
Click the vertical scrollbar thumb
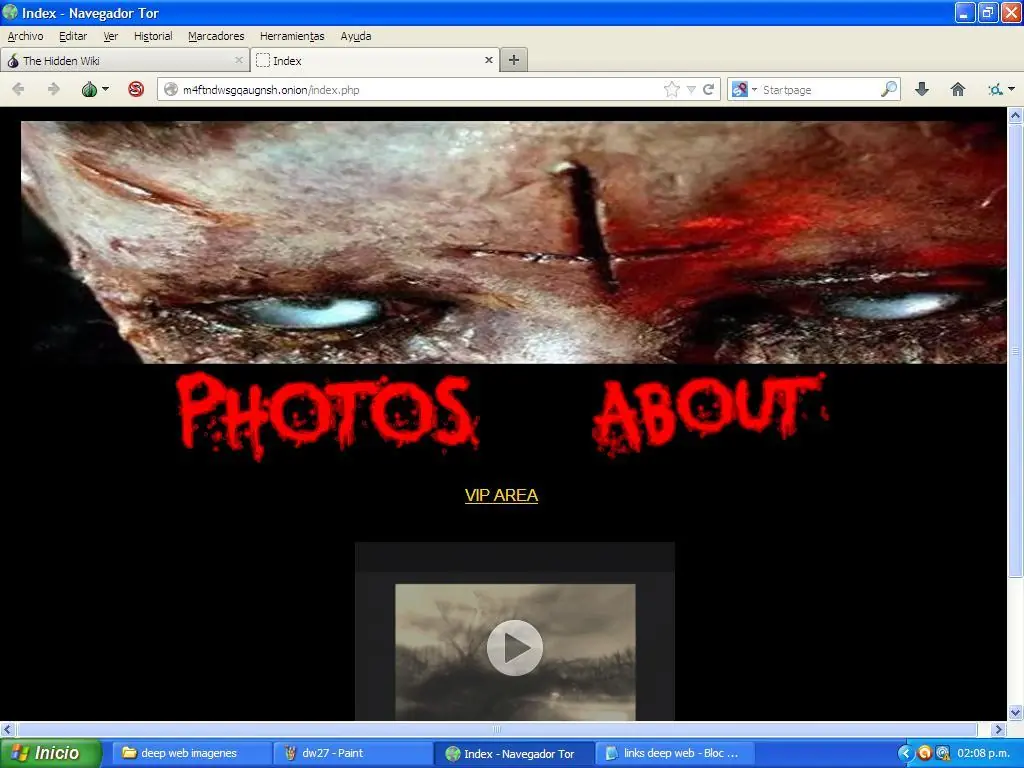coord(1016,351)
